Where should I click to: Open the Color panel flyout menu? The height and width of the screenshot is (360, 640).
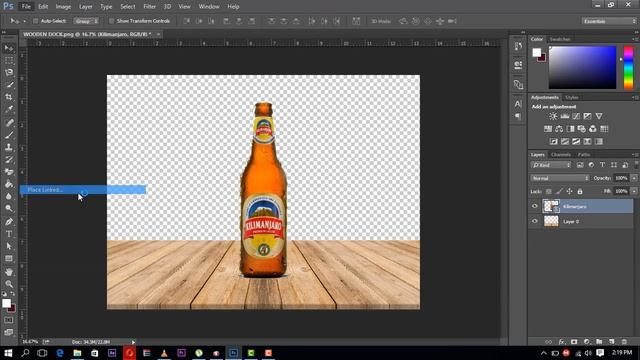tap(635, 39)
